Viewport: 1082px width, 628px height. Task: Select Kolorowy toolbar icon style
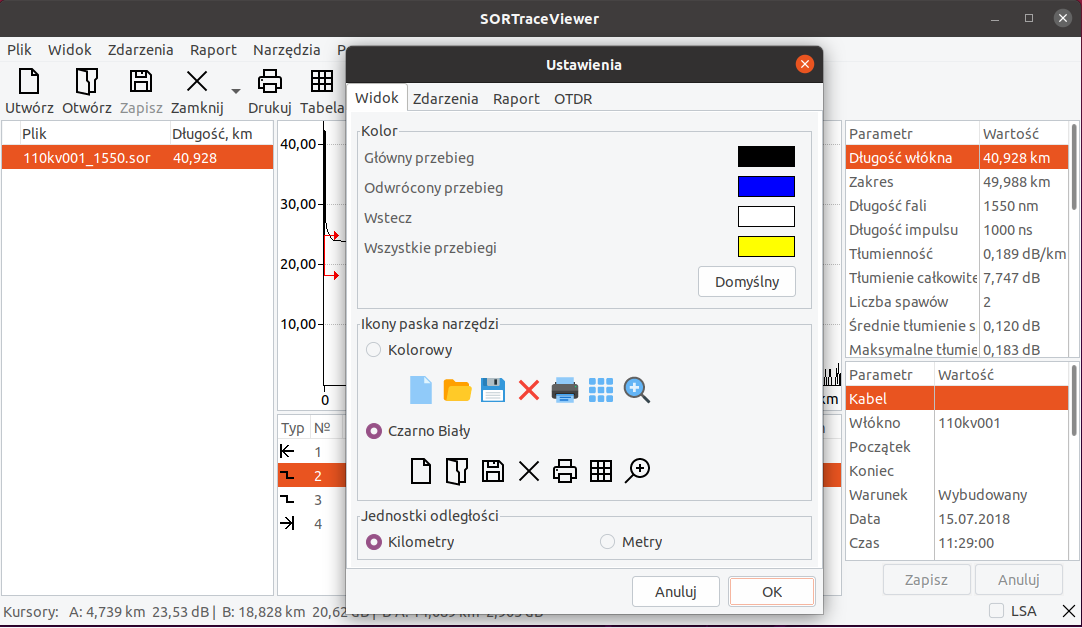(374, 350)
